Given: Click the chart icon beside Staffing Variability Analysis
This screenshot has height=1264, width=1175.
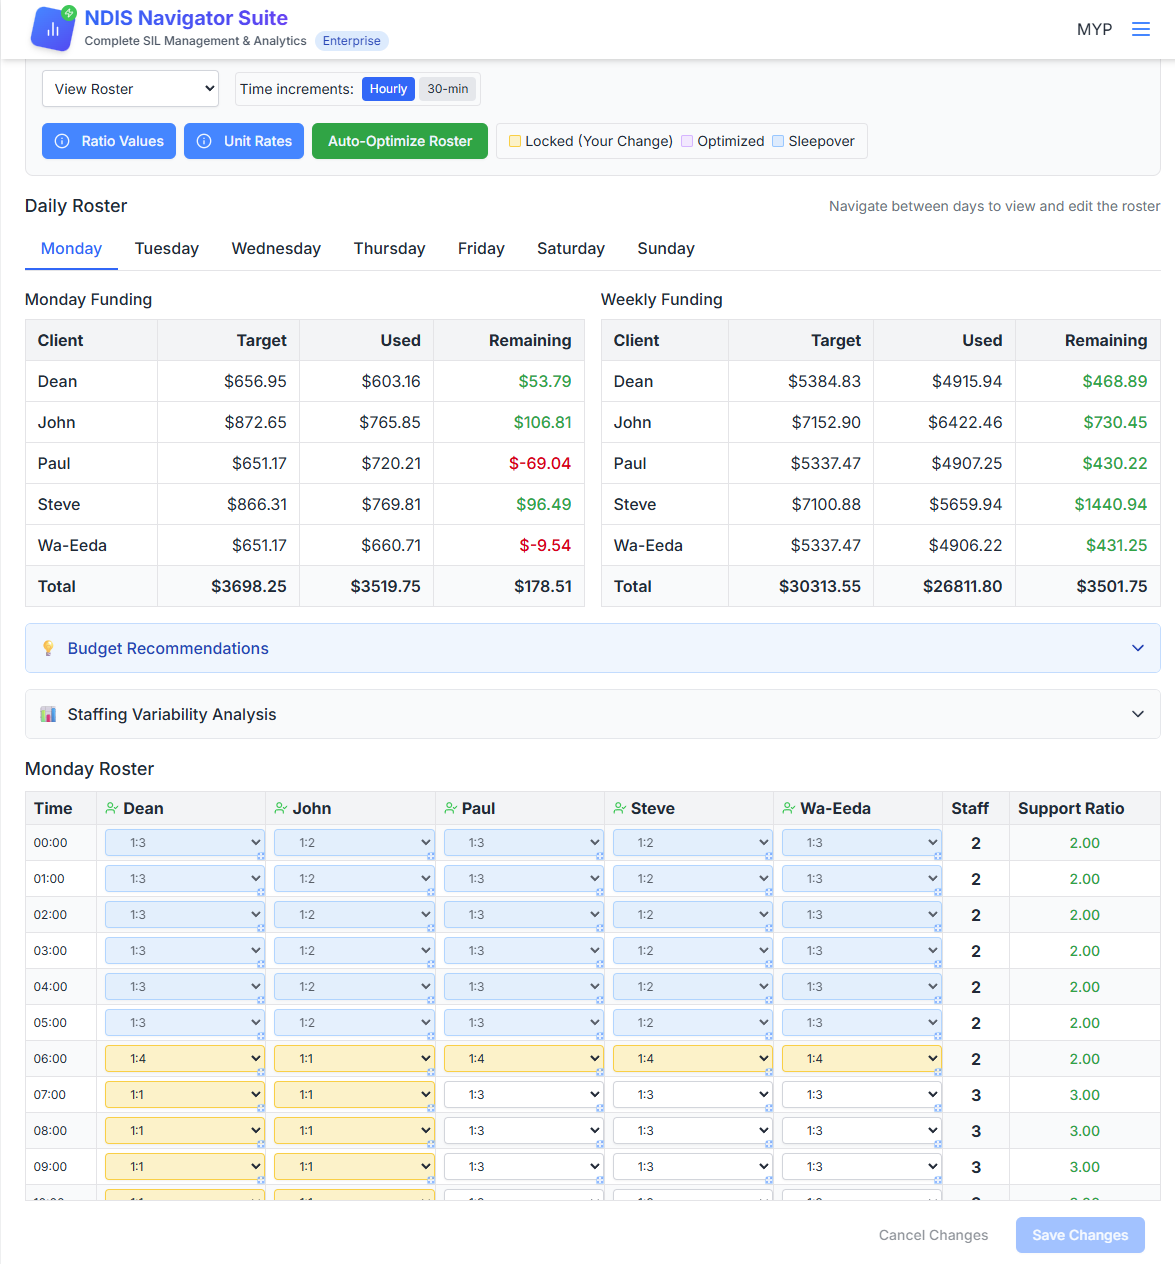Looking at the screenshot, I should [47, 714].
